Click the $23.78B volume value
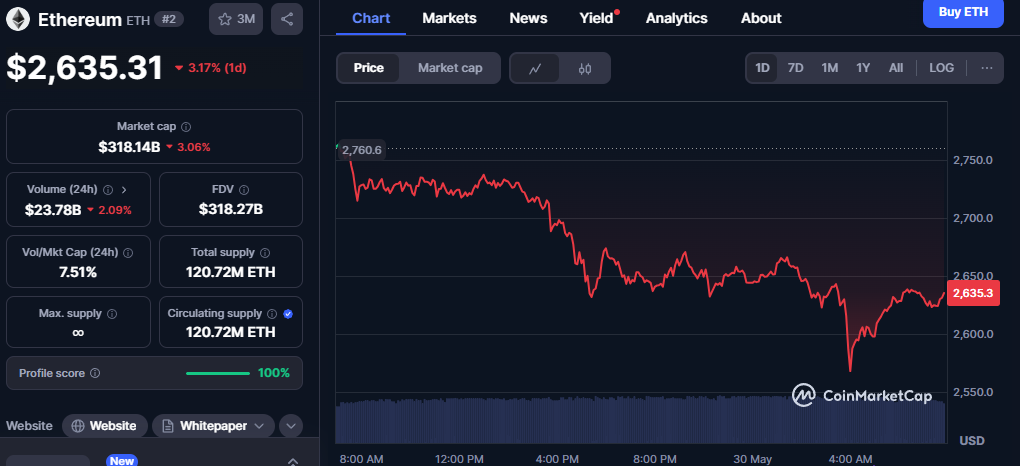Image resolution: width=1020 pixels, height=466 pixels. (53, 210)
